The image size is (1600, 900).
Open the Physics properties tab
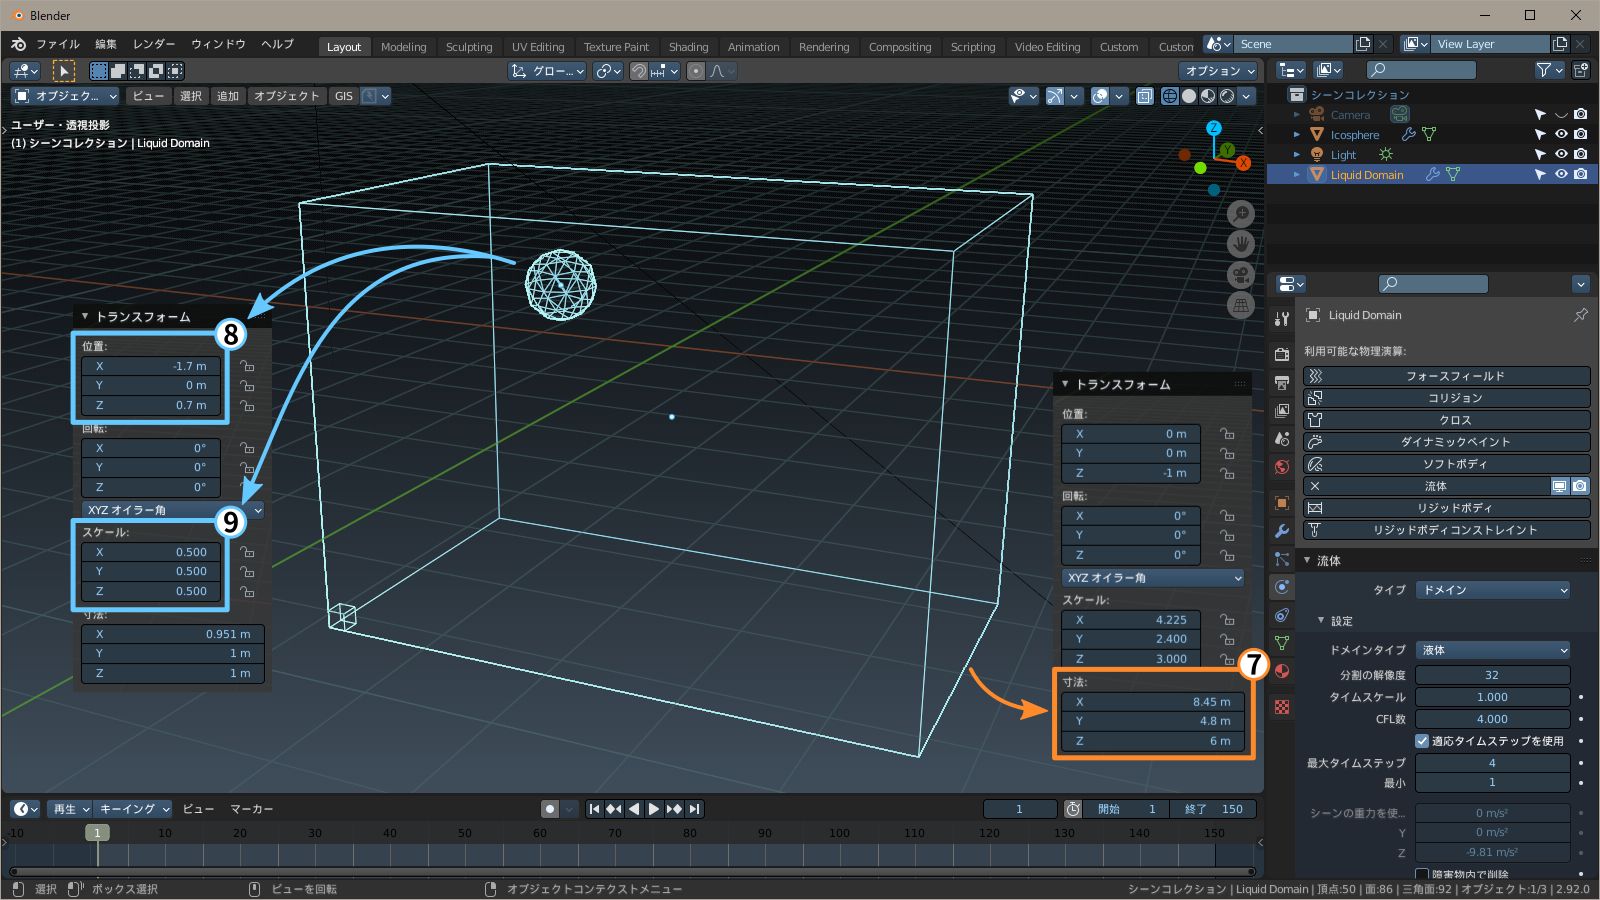tap(1282, 587)
